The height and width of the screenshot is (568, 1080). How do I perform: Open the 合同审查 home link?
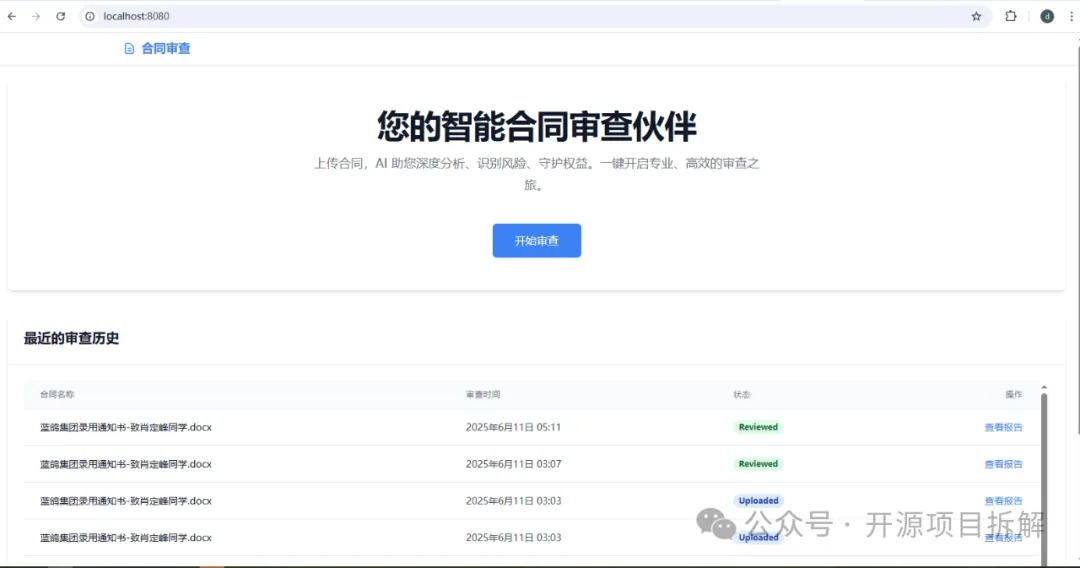click(165, 48)
